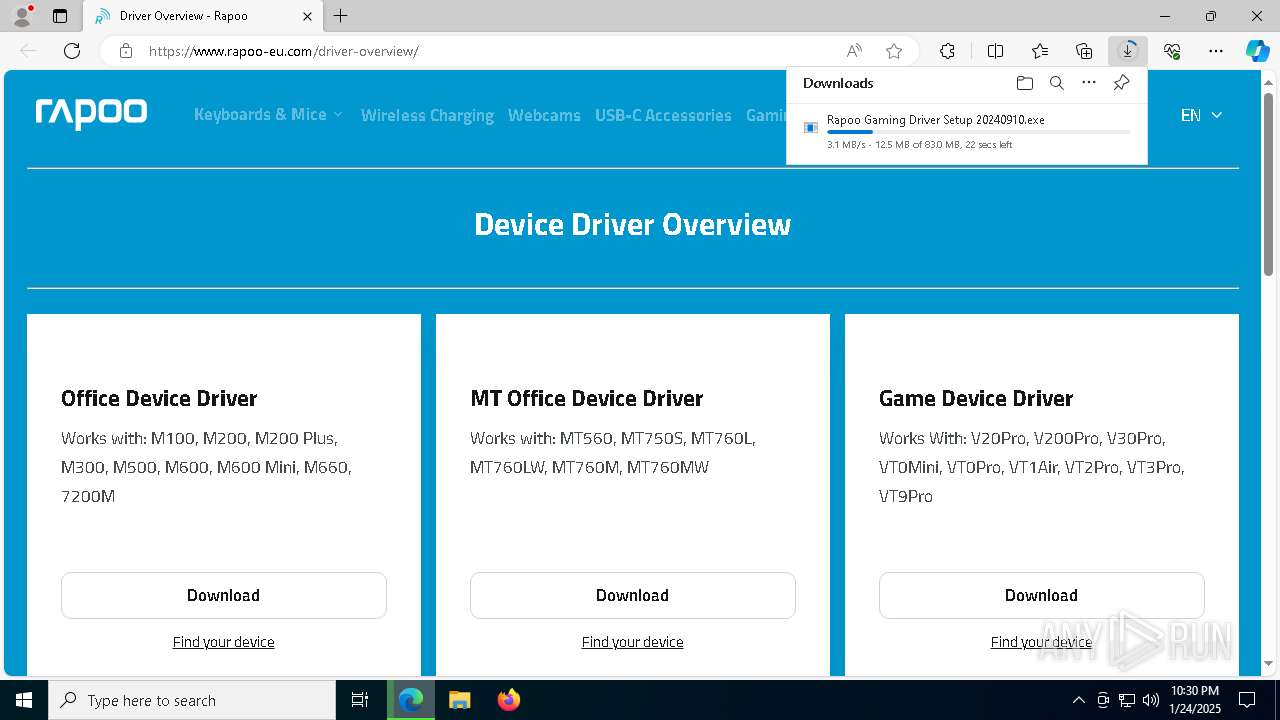Find your device under Game Device Driver

point(1041,642)
